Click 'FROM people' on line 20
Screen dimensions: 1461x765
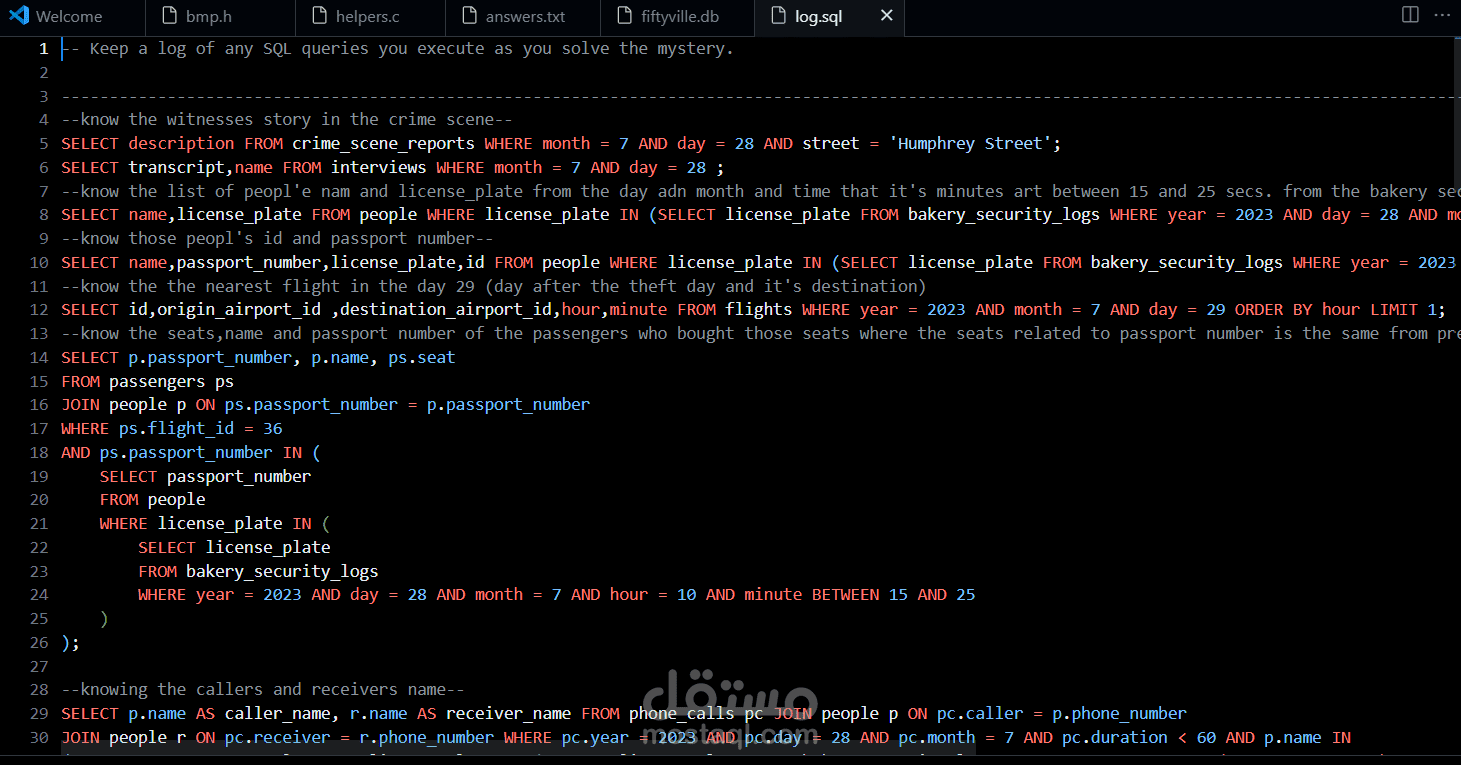(152, 499)
